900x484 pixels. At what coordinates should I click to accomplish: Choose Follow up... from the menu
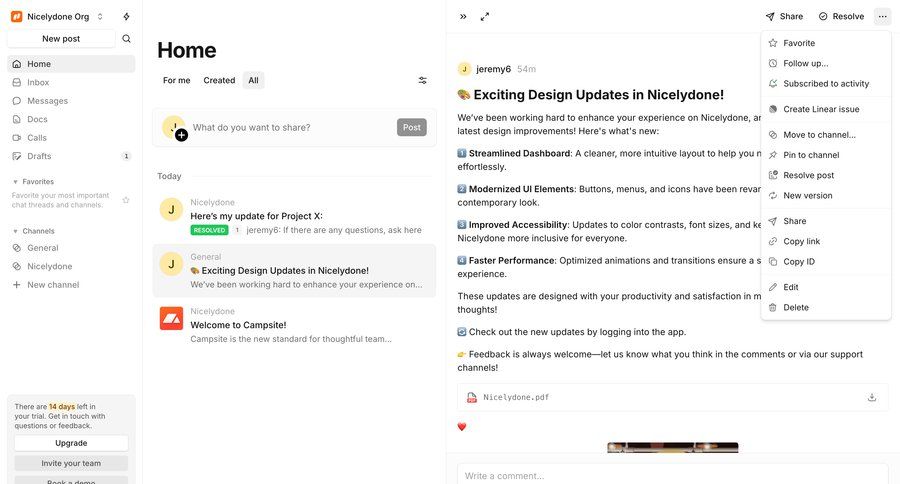(x=826, y=63)
